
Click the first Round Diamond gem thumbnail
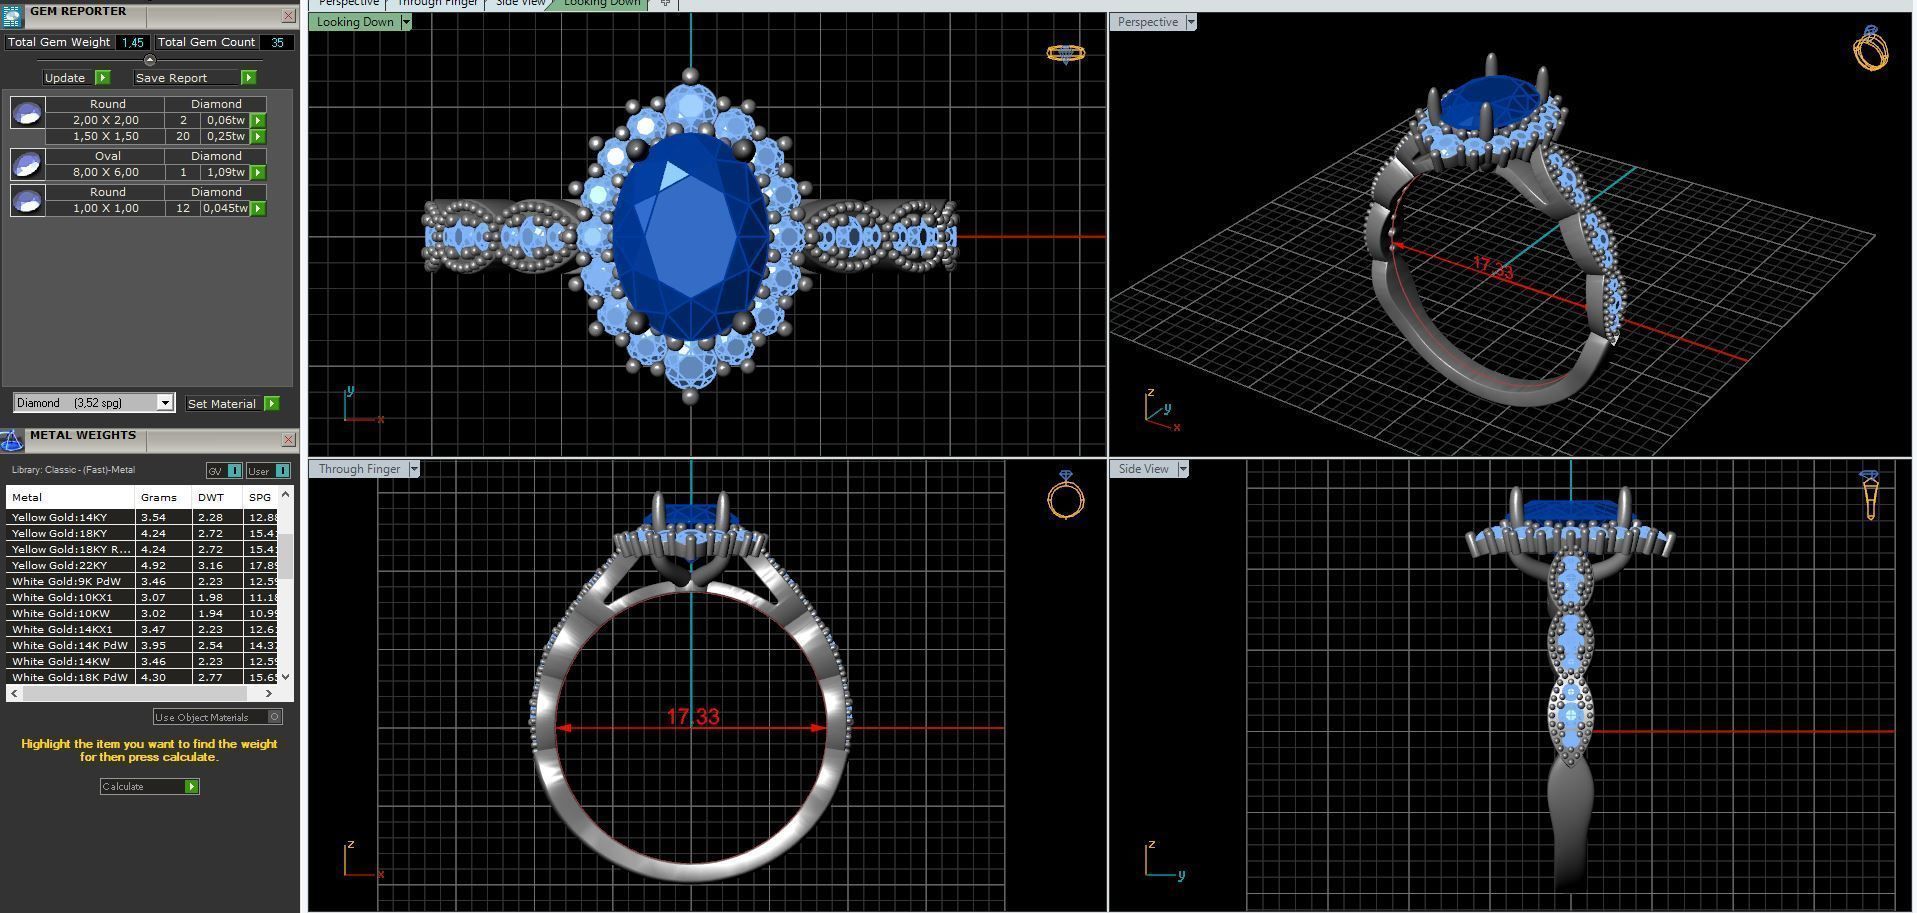[27, 113]
